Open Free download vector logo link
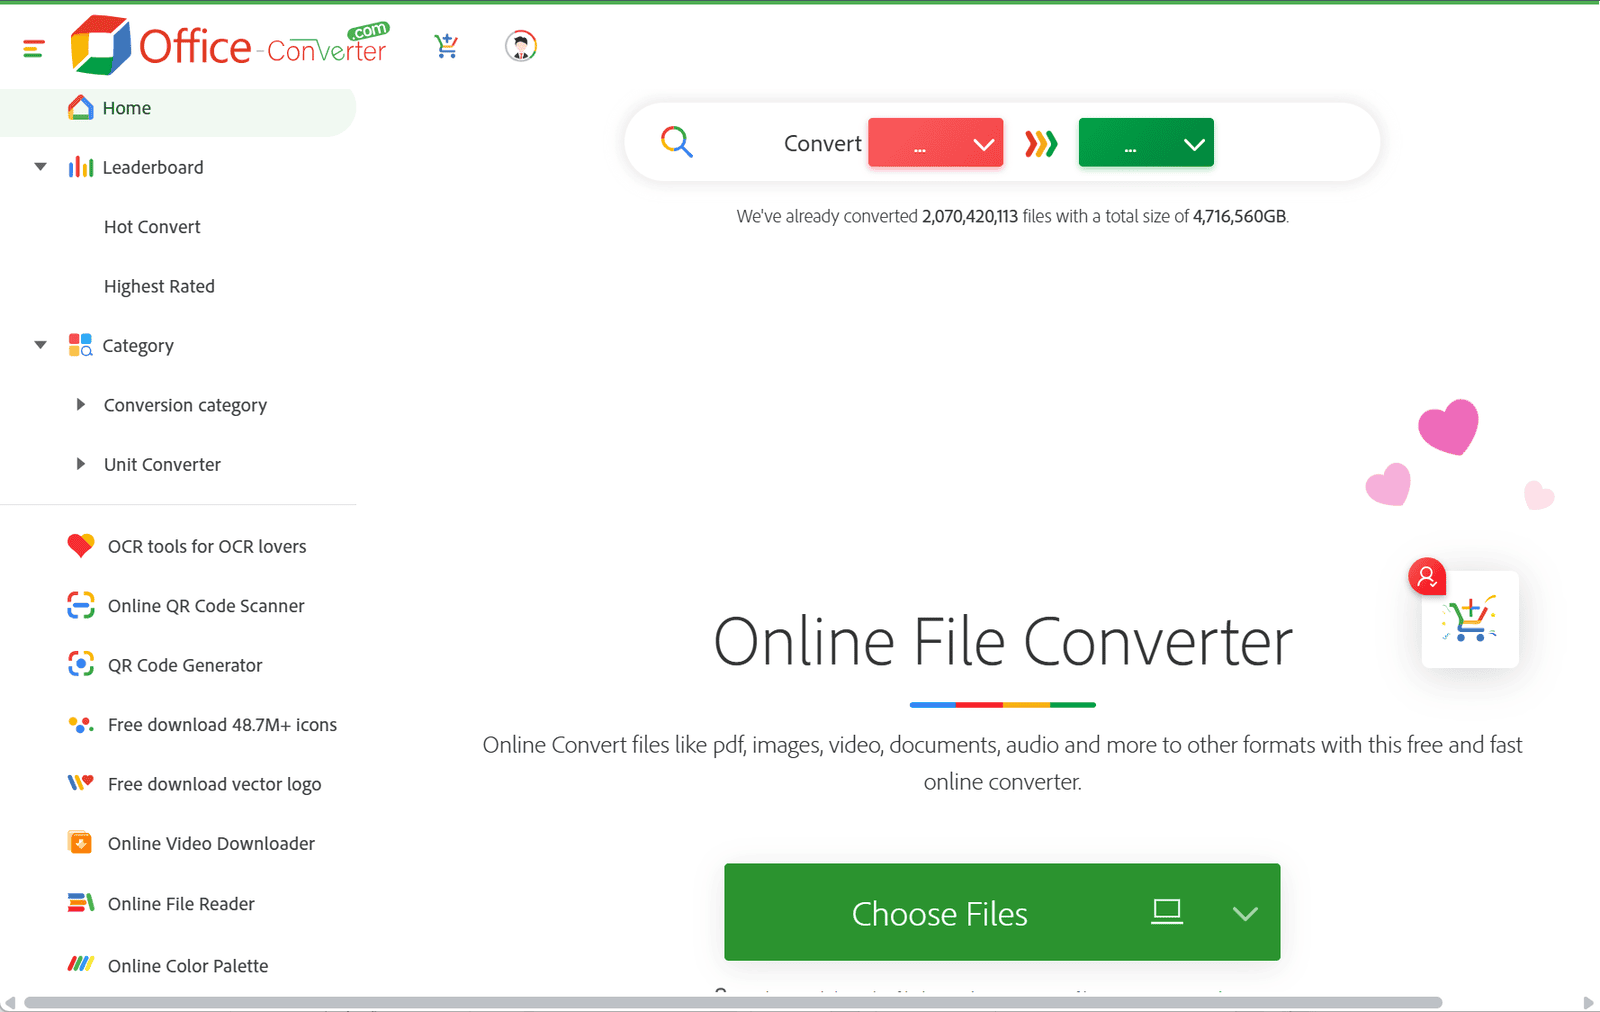1600x1012 pixels. coord(214,784)
